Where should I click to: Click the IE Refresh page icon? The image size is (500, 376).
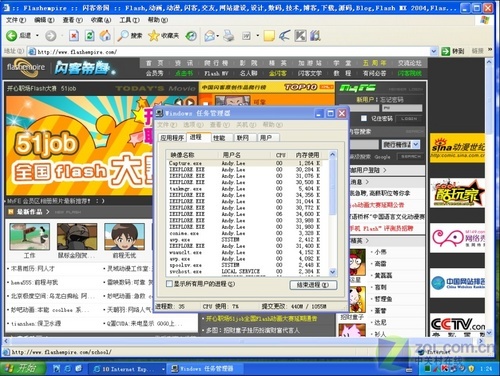89,36
